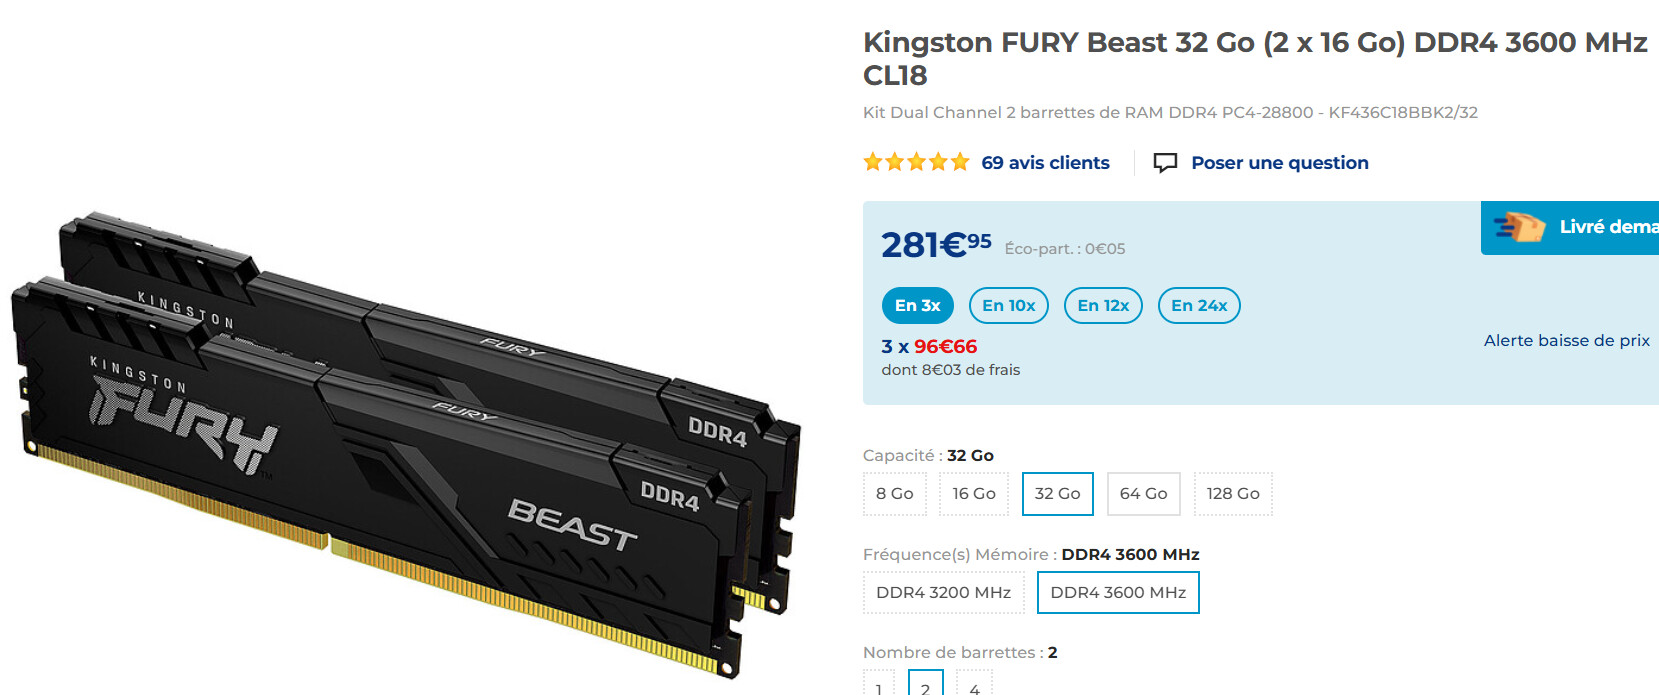This screenshot has width=1659, height=695.
Task: Open the 69 avis clients link
Action: (1045, 163)
